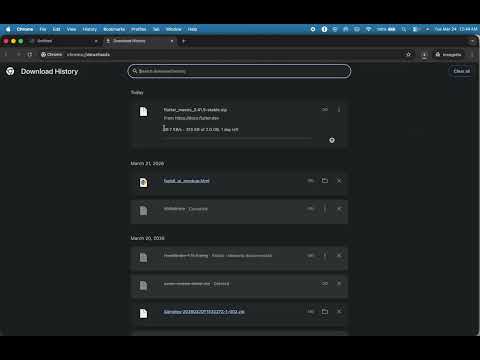480x360 pixels.
Task: Open the tab search dropdown arrow
Action: tap(472, 41)
